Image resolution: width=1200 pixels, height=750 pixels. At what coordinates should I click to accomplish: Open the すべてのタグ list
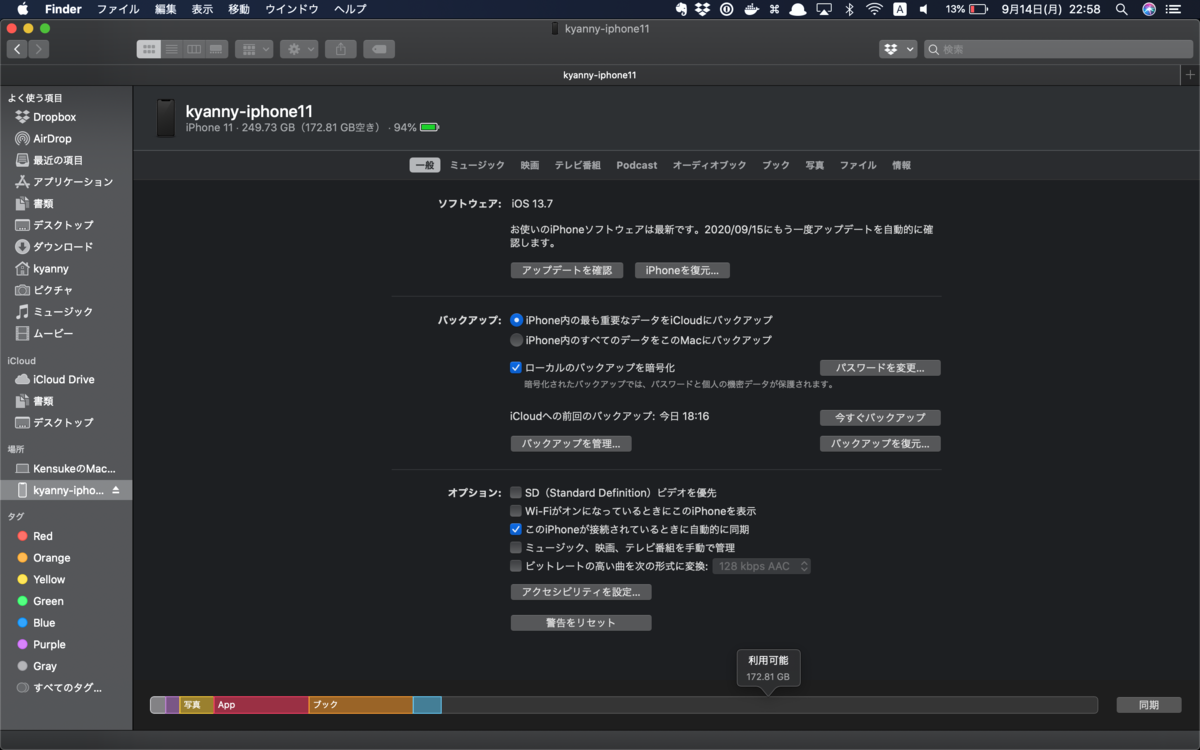click(60, 688)
